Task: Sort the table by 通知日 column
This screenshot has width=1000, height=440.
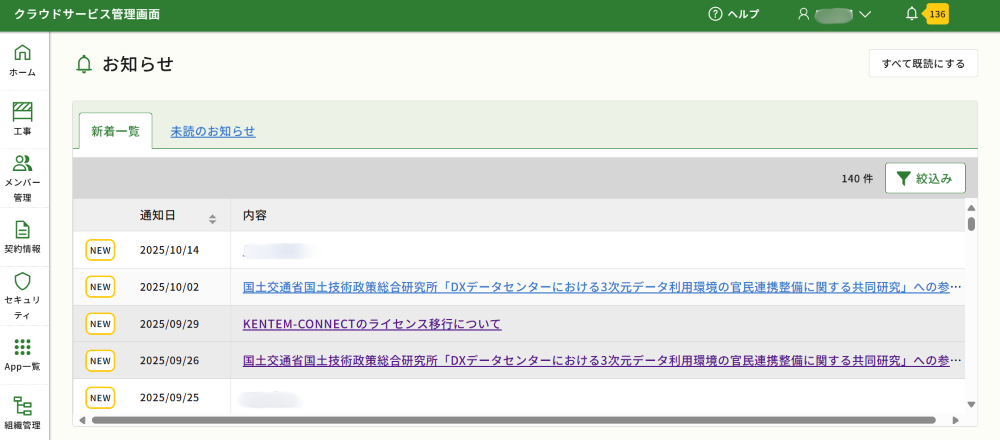Action: point(212,217)
